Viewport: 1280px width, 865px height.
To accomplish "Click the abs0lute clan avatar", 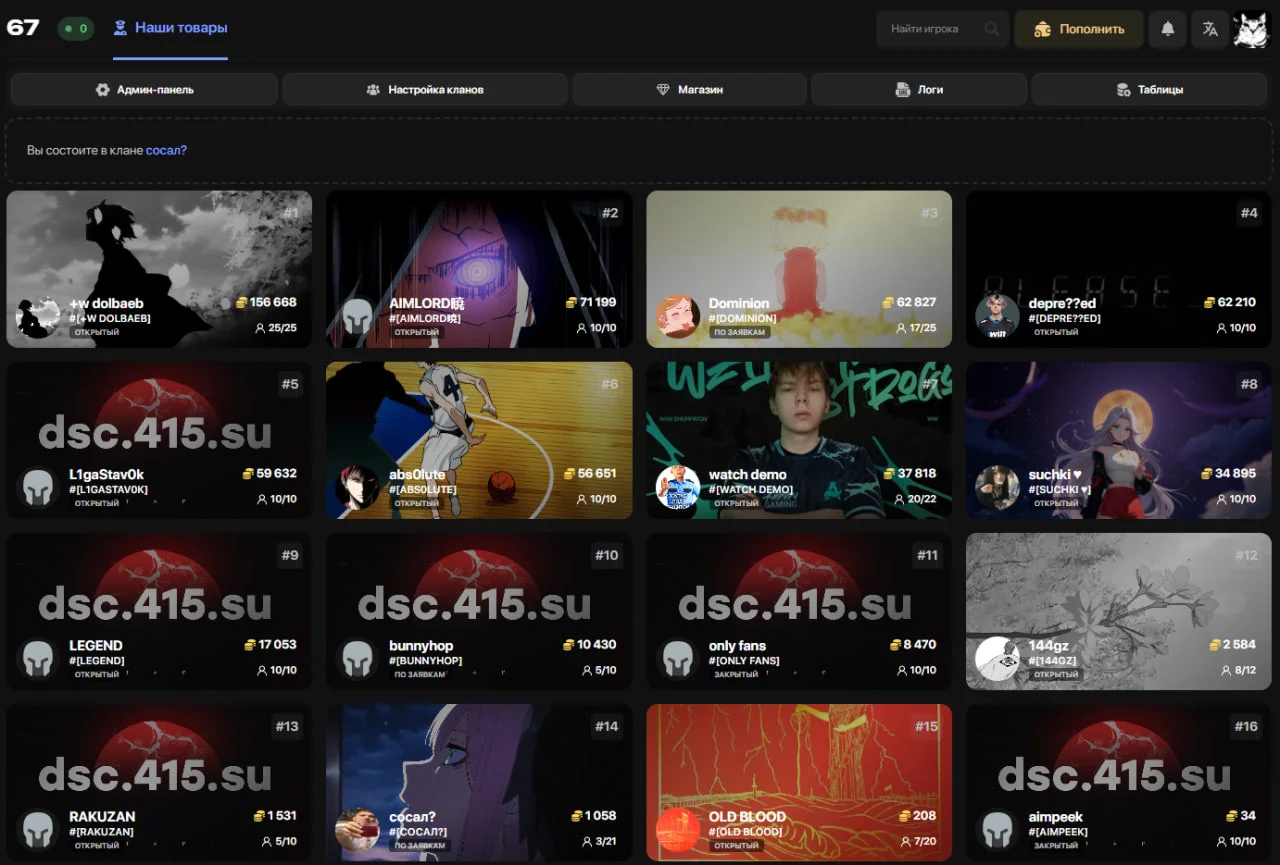I will click(x=358, y=488).
